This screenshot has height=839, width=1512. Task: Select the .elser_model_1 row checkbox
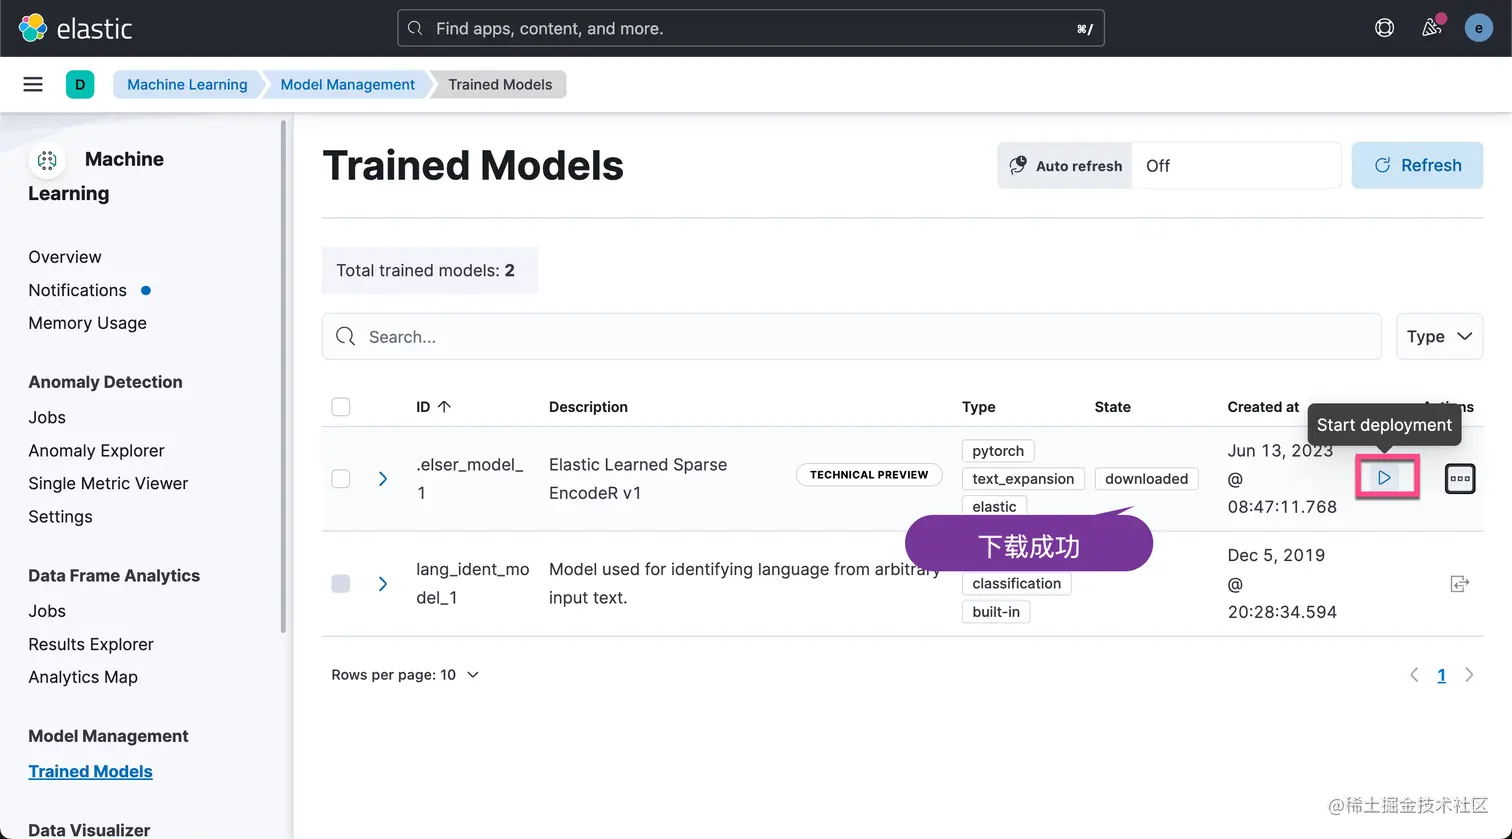point(341,478)
